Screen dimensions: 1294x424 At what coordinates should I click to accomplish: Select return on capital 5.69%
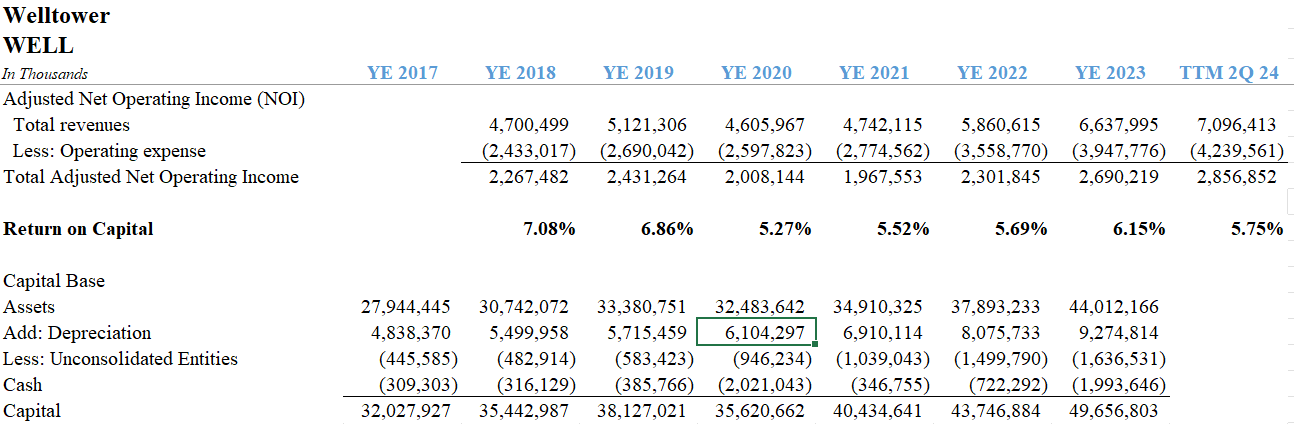tap(1021, 229)
